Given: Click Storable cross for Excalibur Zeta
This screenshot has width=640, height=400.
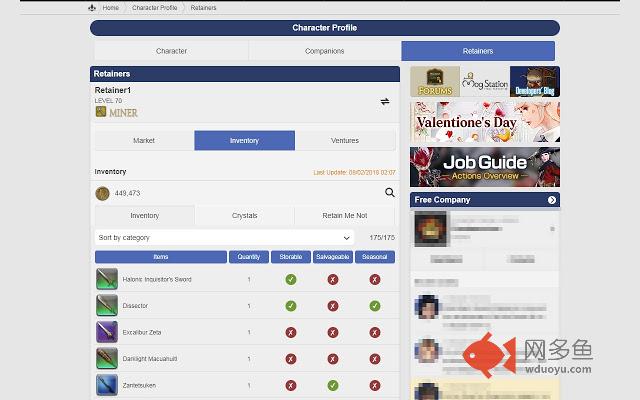Looking at the screenshot, I should [x=291, y=332].
